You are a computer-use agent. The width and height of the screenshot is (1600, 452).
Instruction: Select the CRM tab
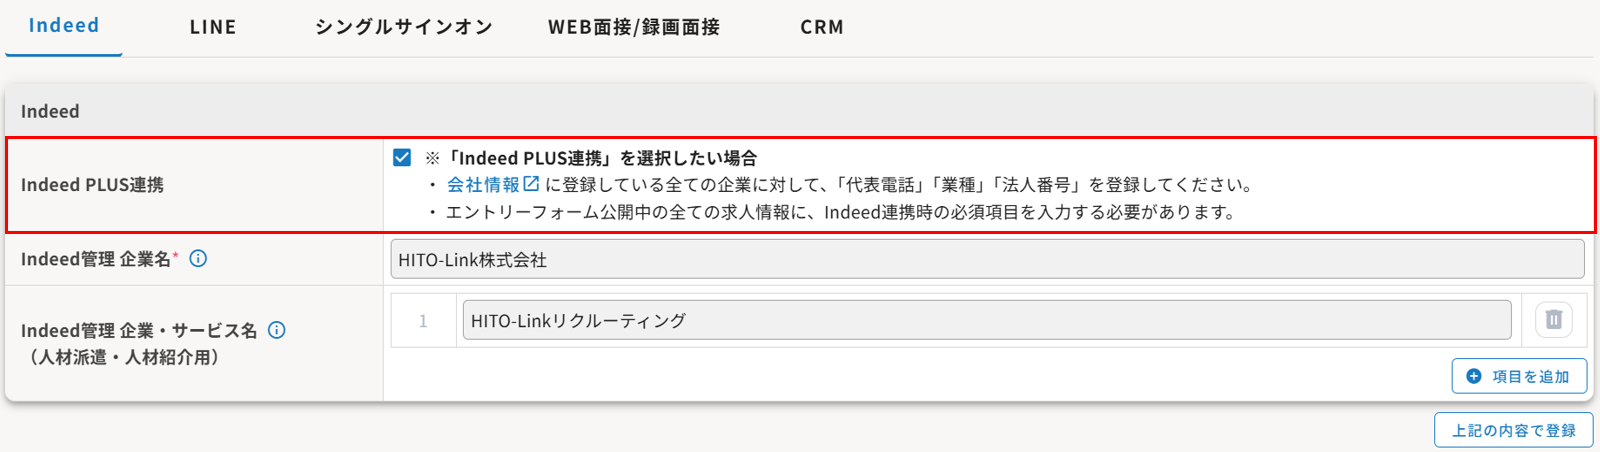click(822, 27)
